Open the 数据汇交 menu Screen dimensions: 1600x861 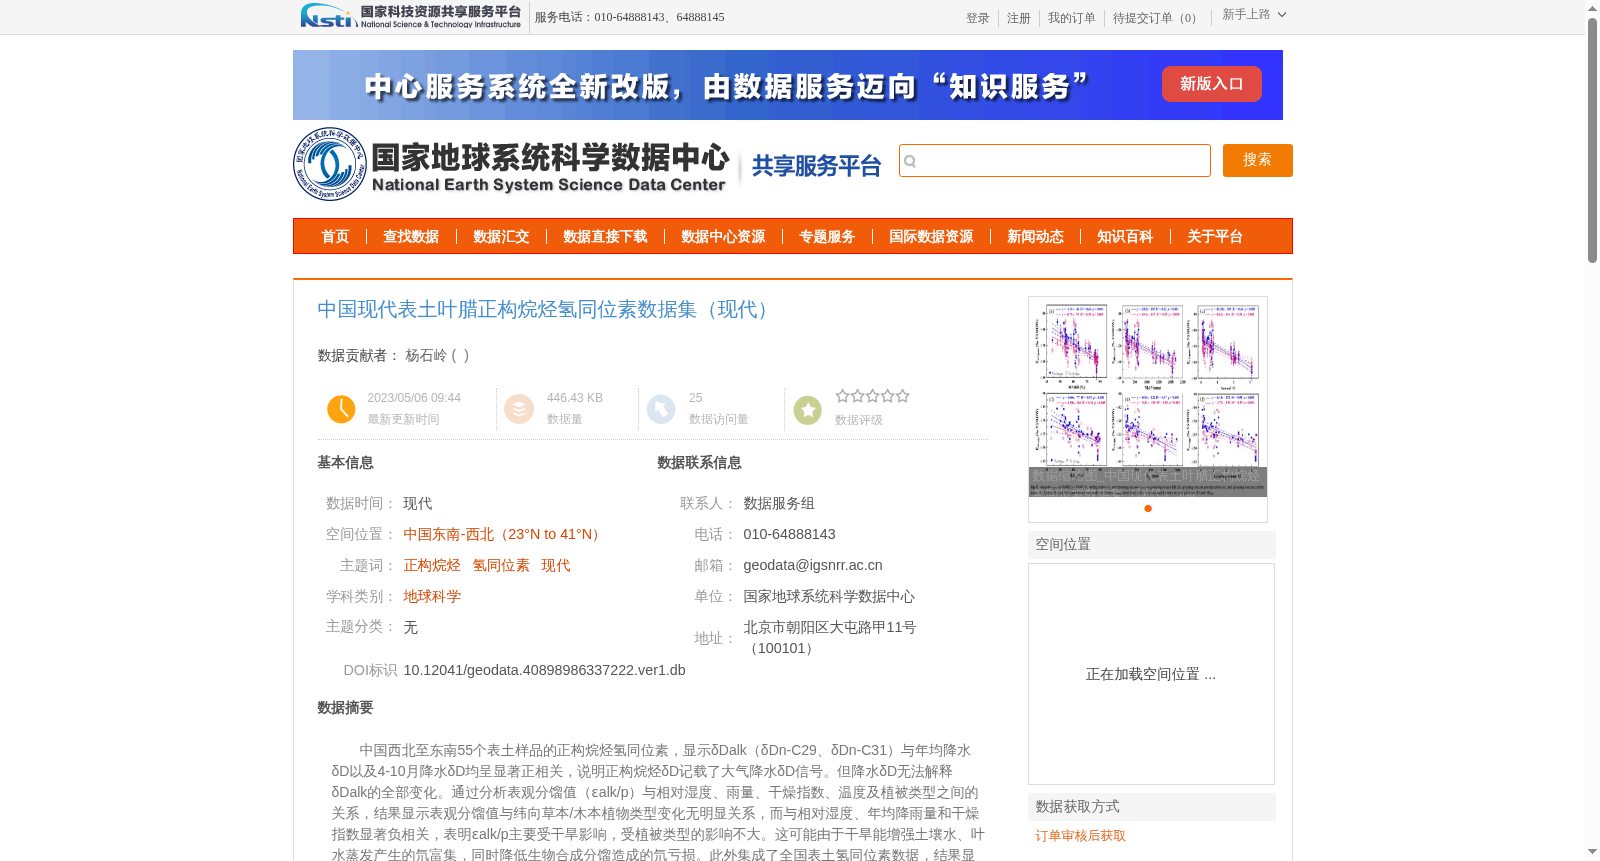(501, 236)
